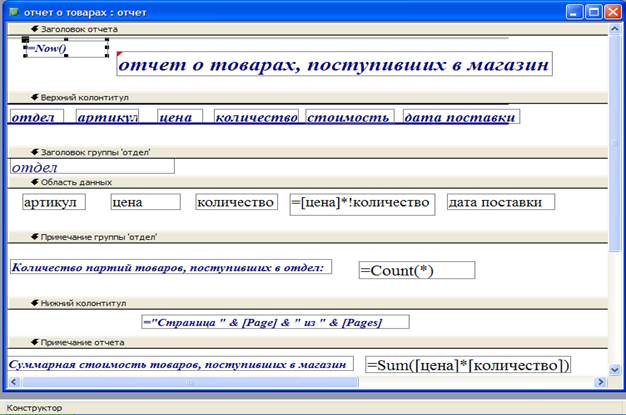Select the =Now() date field

(66, 48)
